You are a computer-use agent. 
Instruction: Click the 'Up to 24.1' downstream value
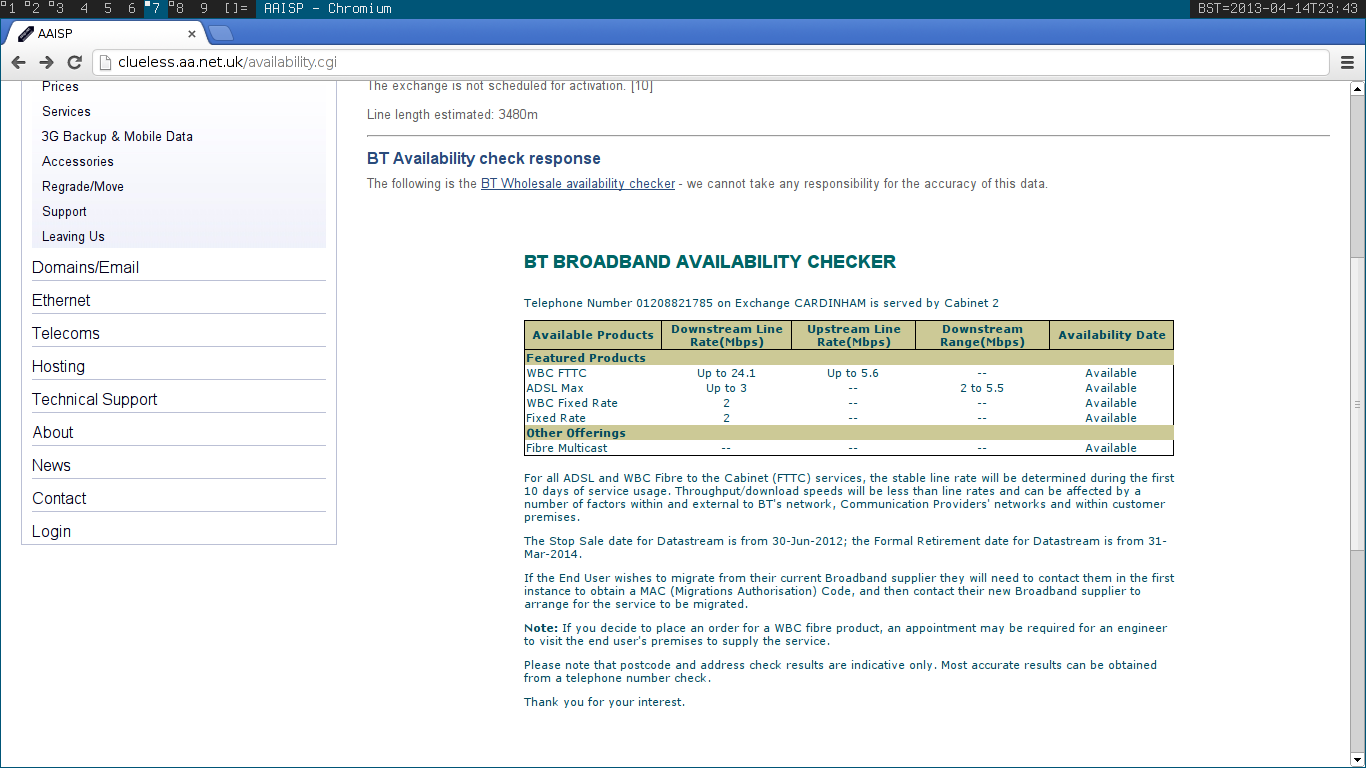pos(727,373)
